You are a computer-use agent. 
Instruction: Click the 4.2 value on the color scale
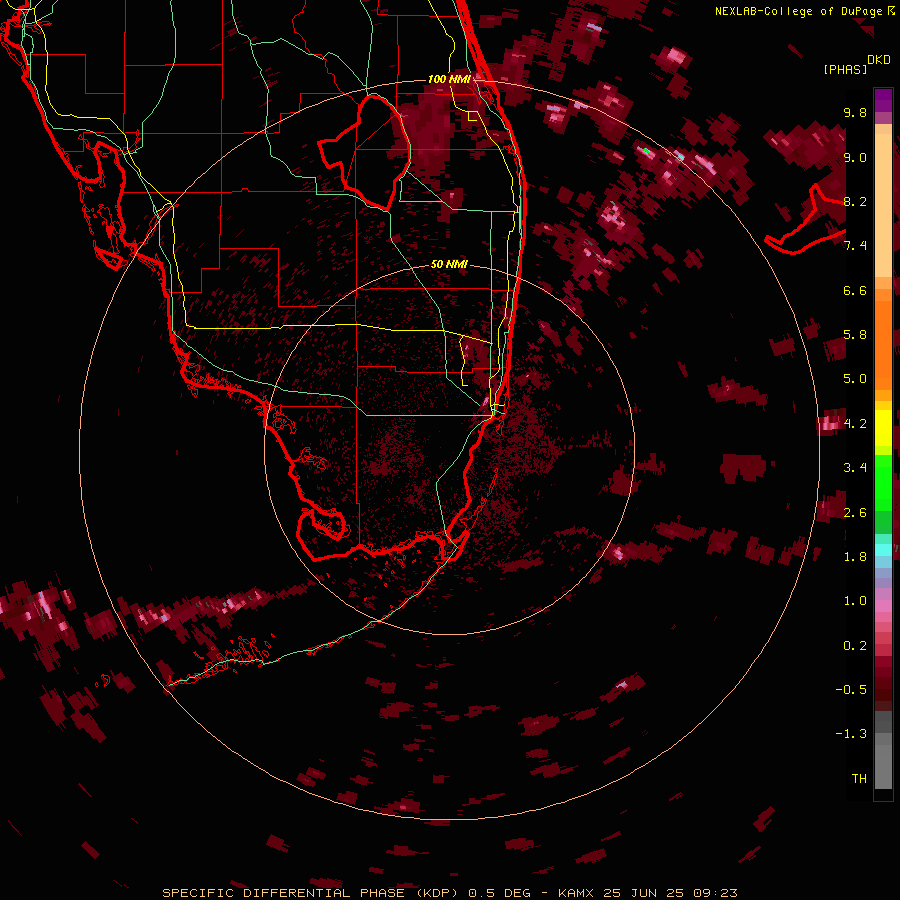click(x=855, y=424)
